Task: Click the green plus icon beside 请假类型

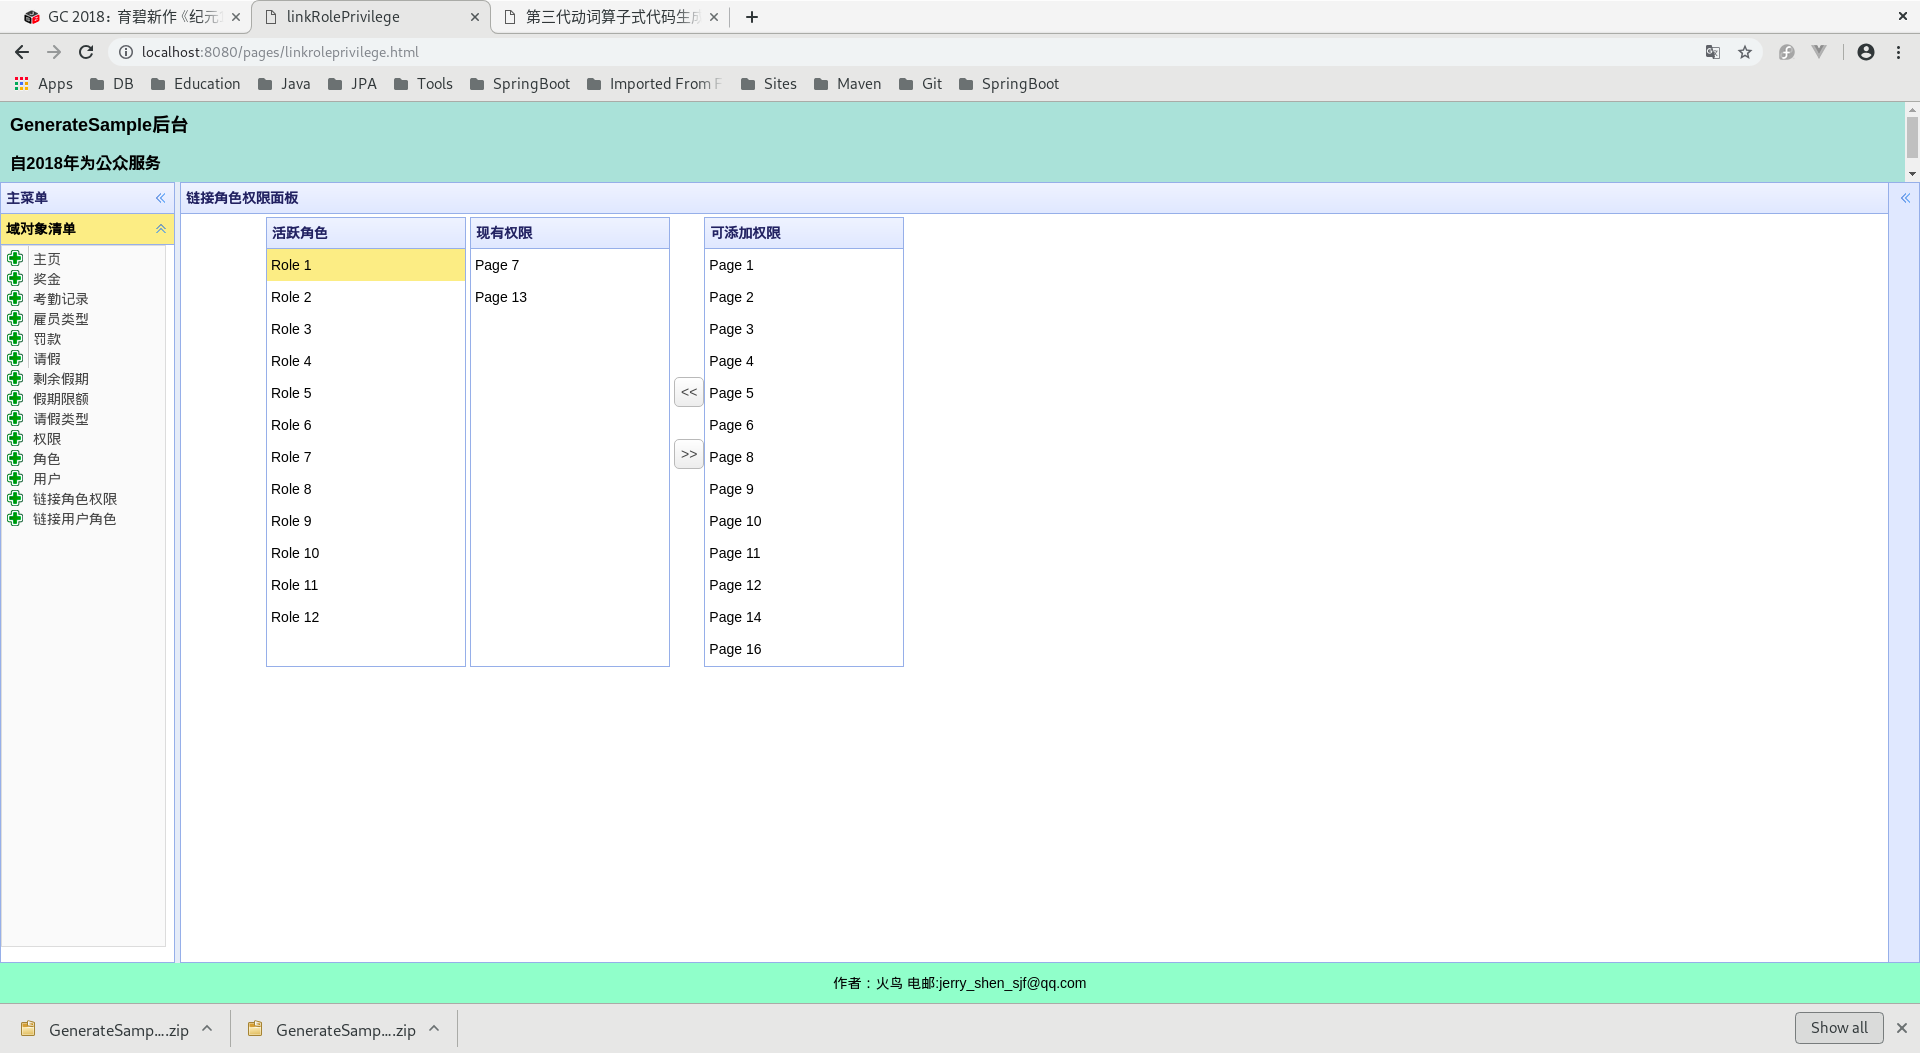Action: click(x=15, y=418)
